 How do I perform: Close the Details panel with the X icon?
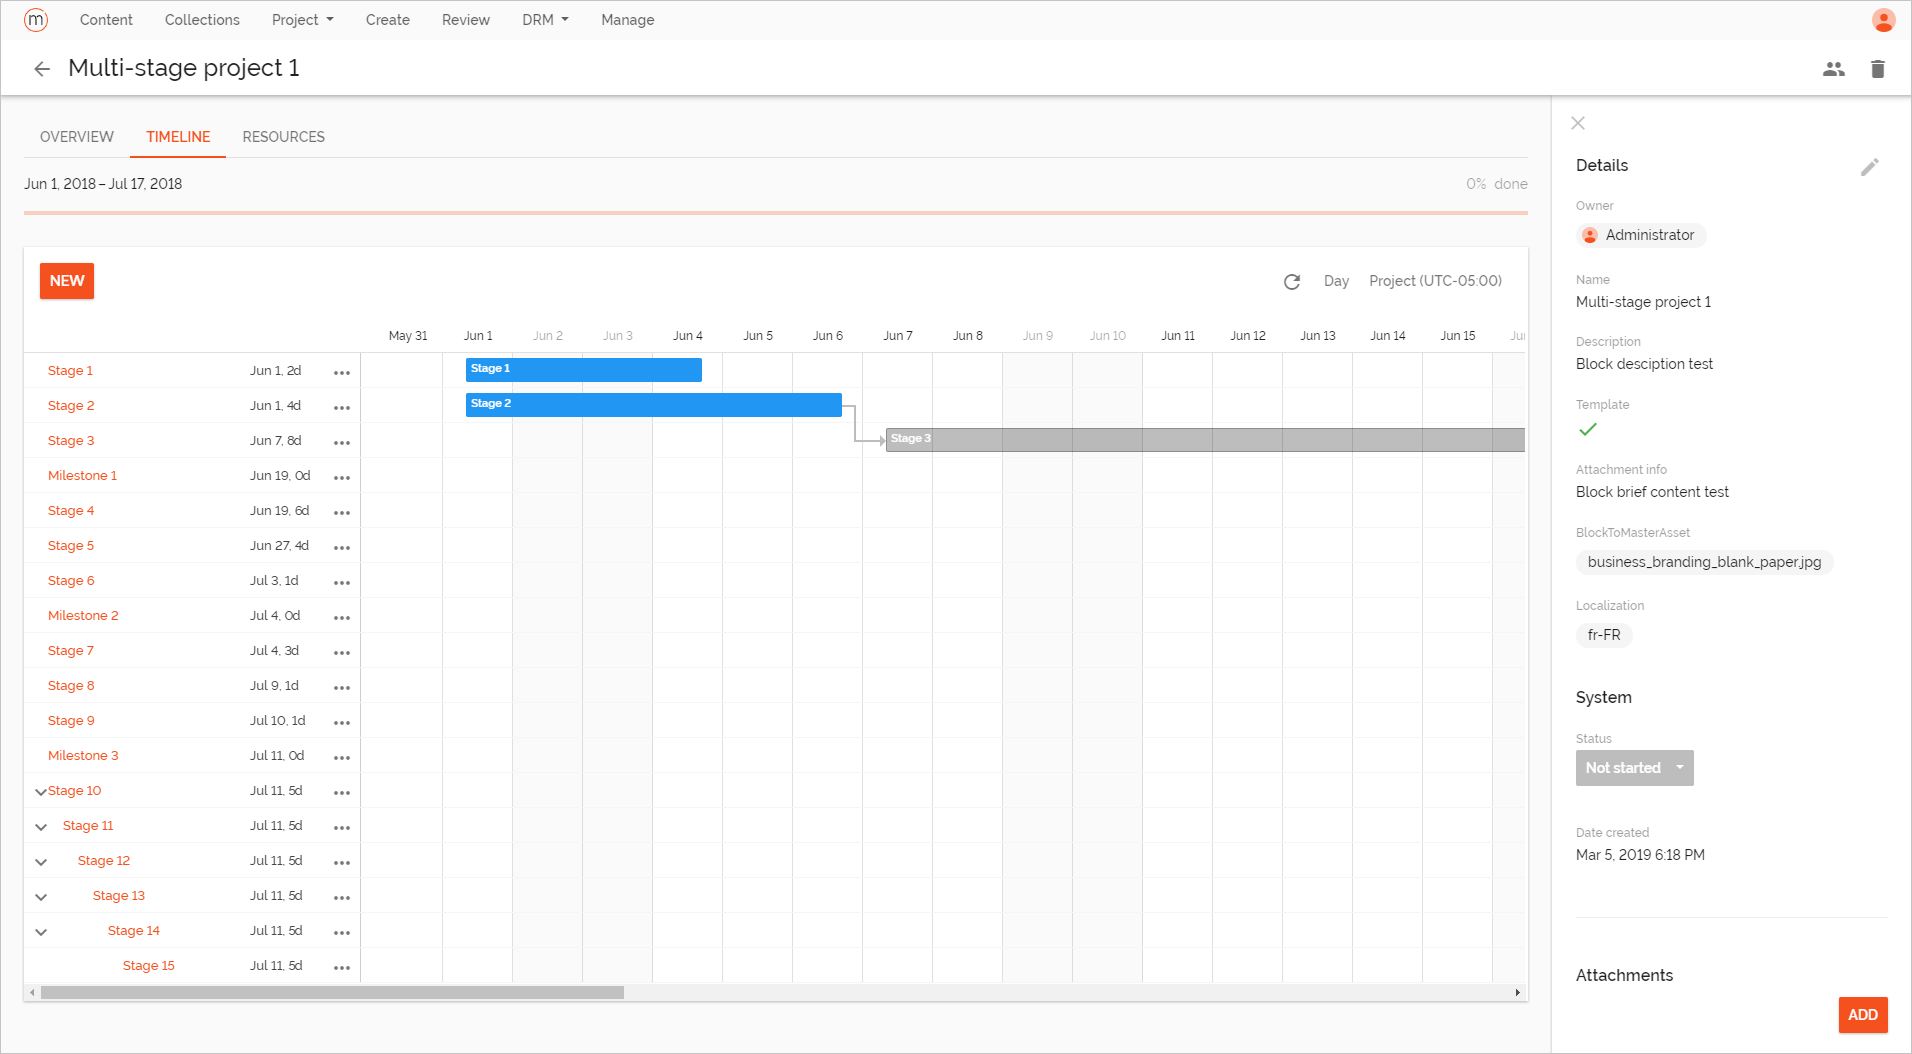coord(1577,122)
